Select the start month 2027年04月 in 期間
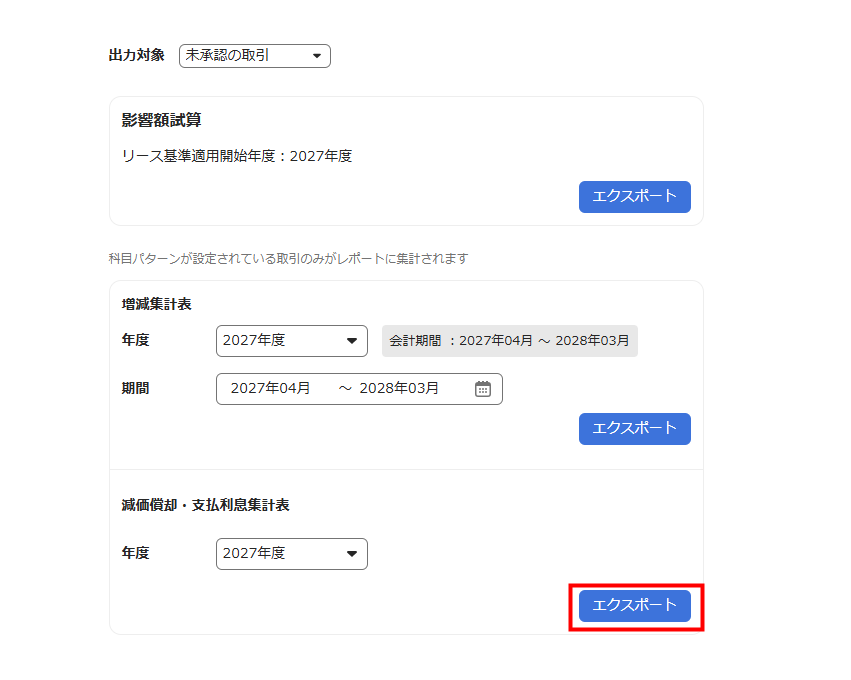Image resolution: width=851 pixels, height=680 pixels. coord(271,389)
